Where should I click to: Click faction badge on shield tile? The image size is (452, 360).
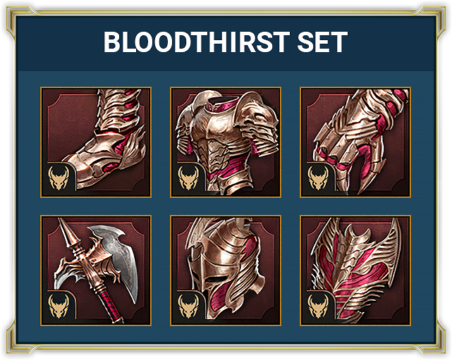coord(318,306)
